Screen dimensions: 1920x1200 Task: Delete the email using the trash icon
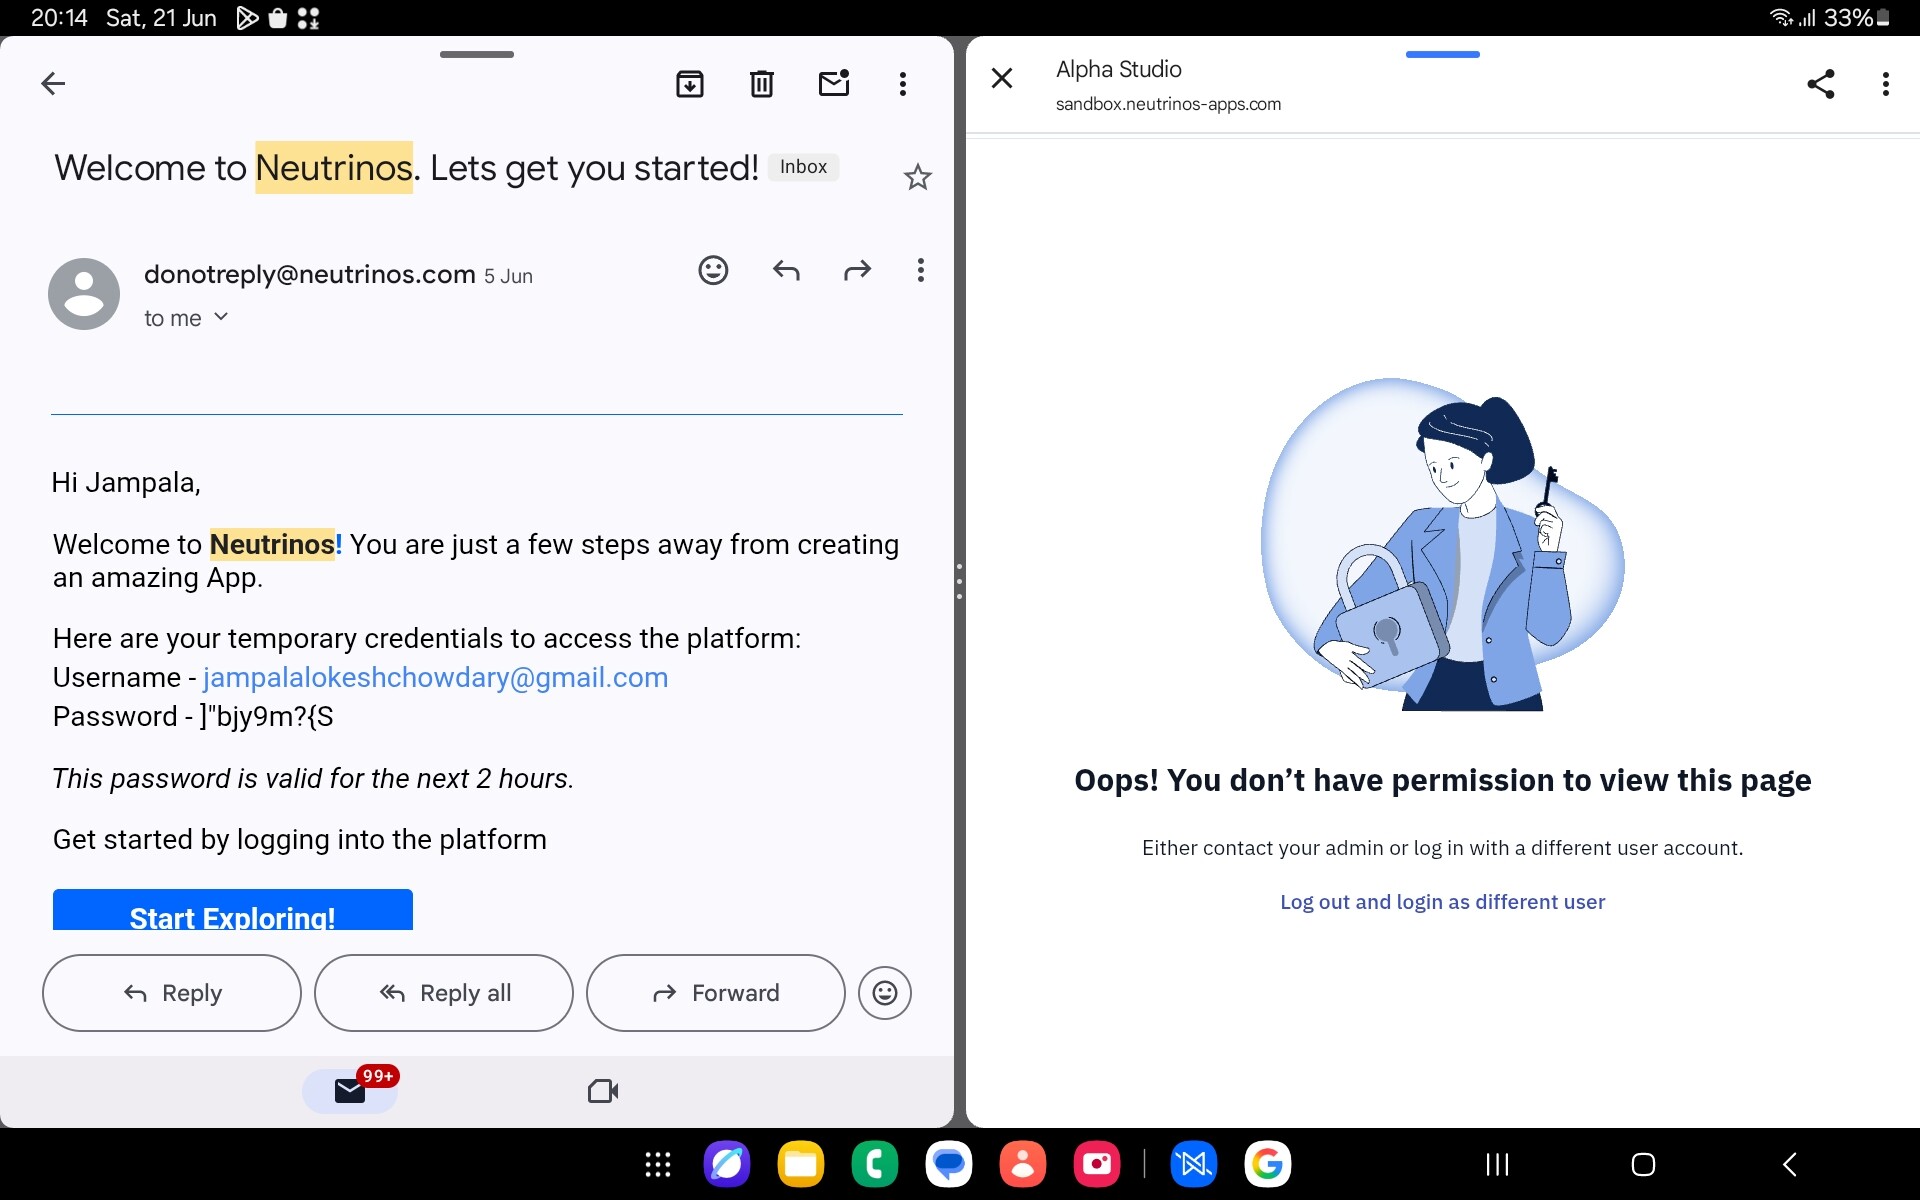point(762,84)
